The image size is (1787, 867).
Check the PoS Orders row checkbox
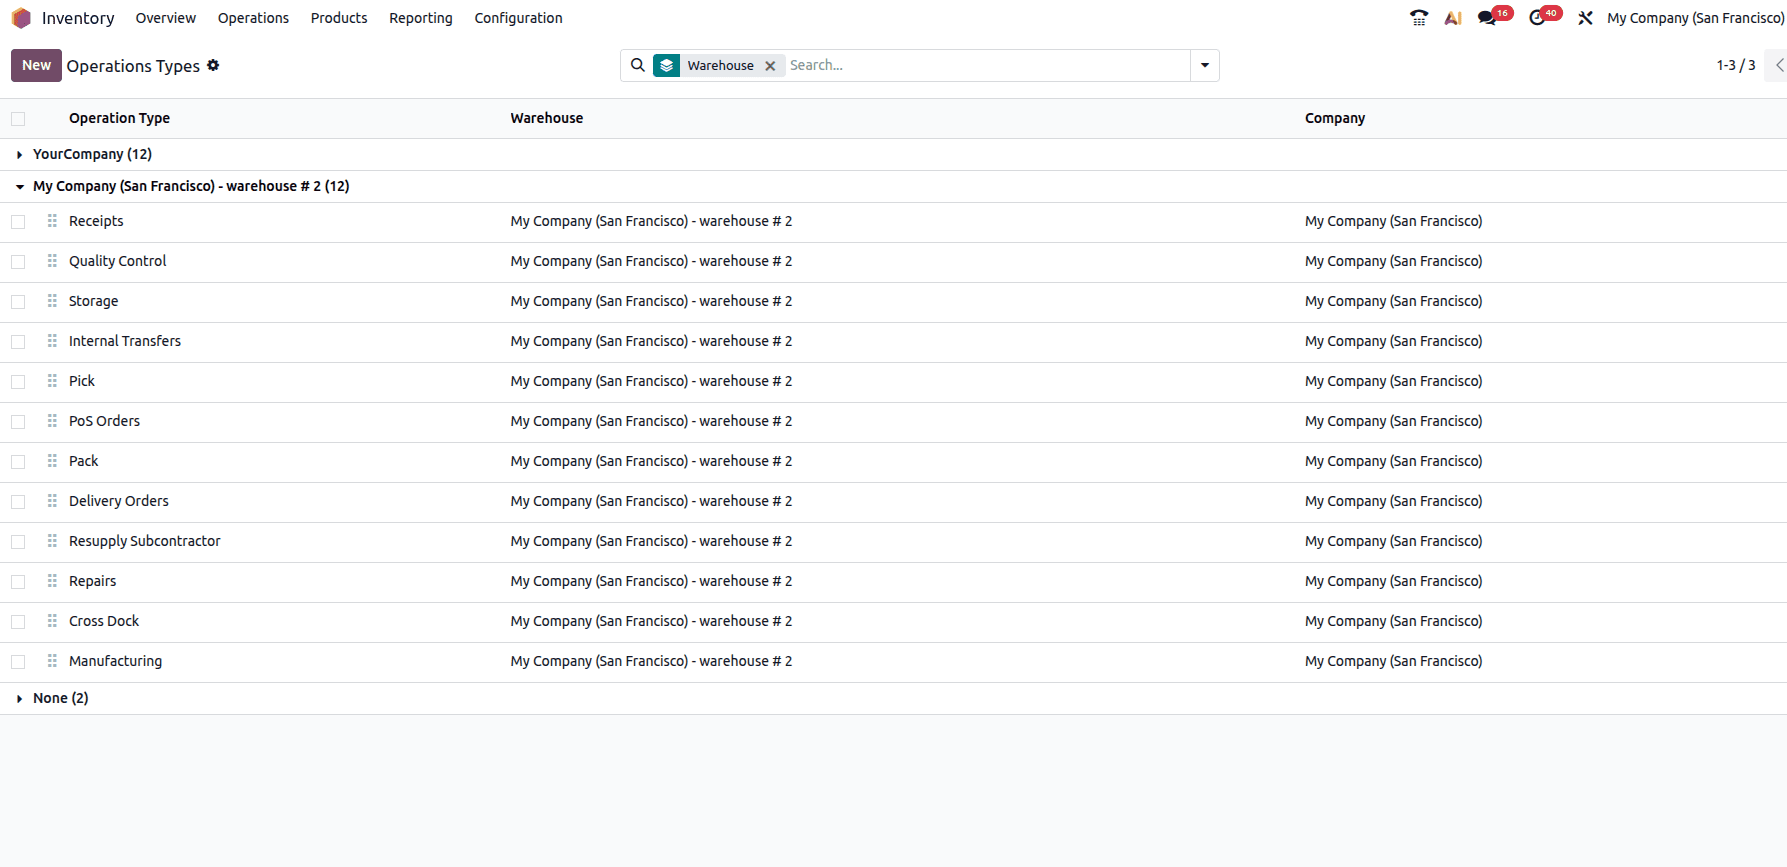(x=18, y=422)
